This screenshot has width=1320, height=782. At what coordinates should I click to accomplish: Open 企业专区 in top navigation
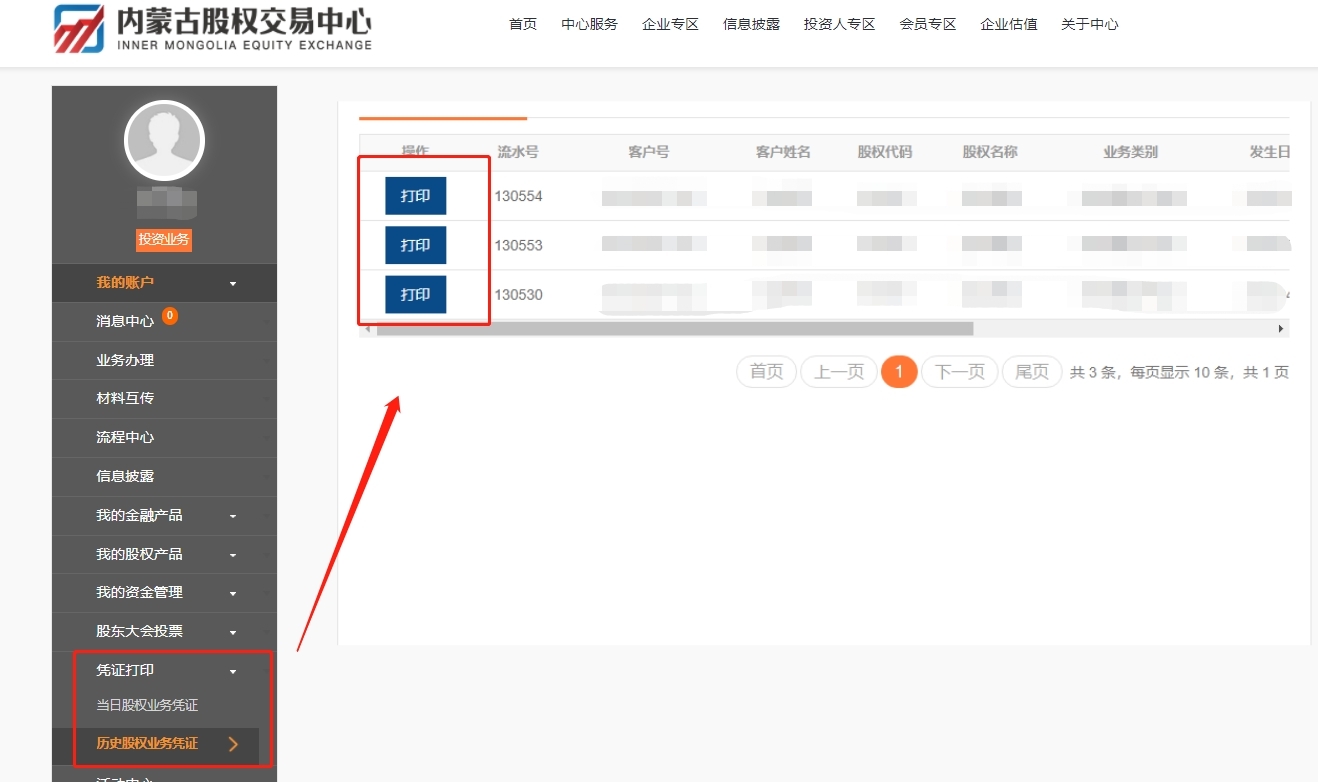click(670, 24)
